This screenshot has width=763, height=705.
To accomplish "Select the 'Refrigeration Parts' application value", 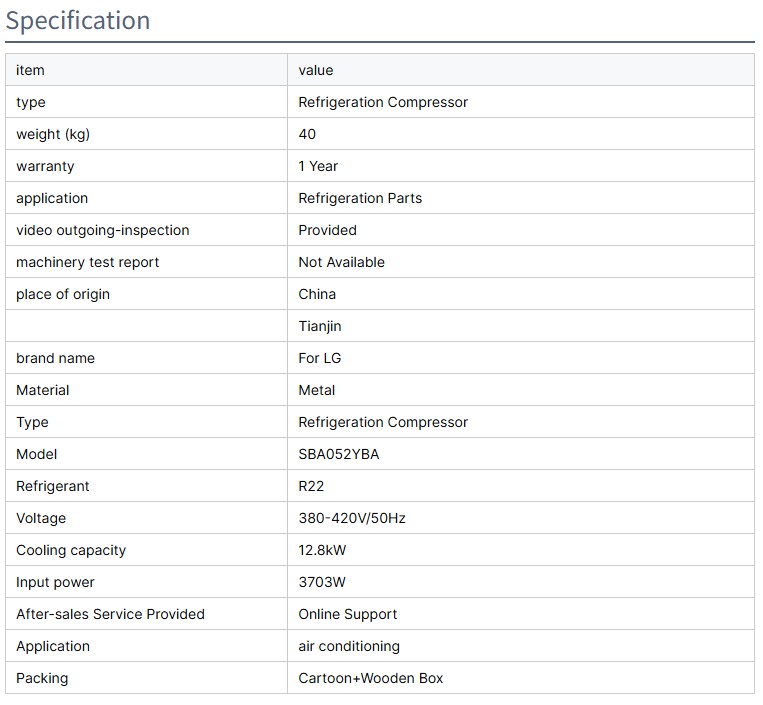I will [360, 198].
